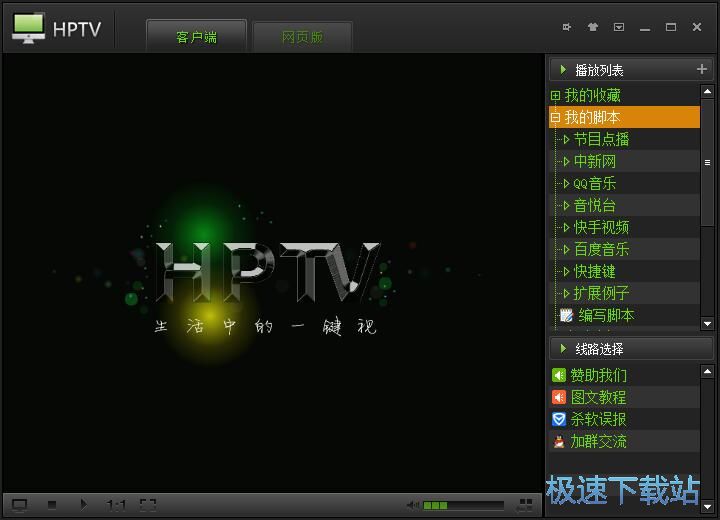Viewport: 720px width, 520px height.
Task: Minimize the HPTV window
Action: (645, 28)
